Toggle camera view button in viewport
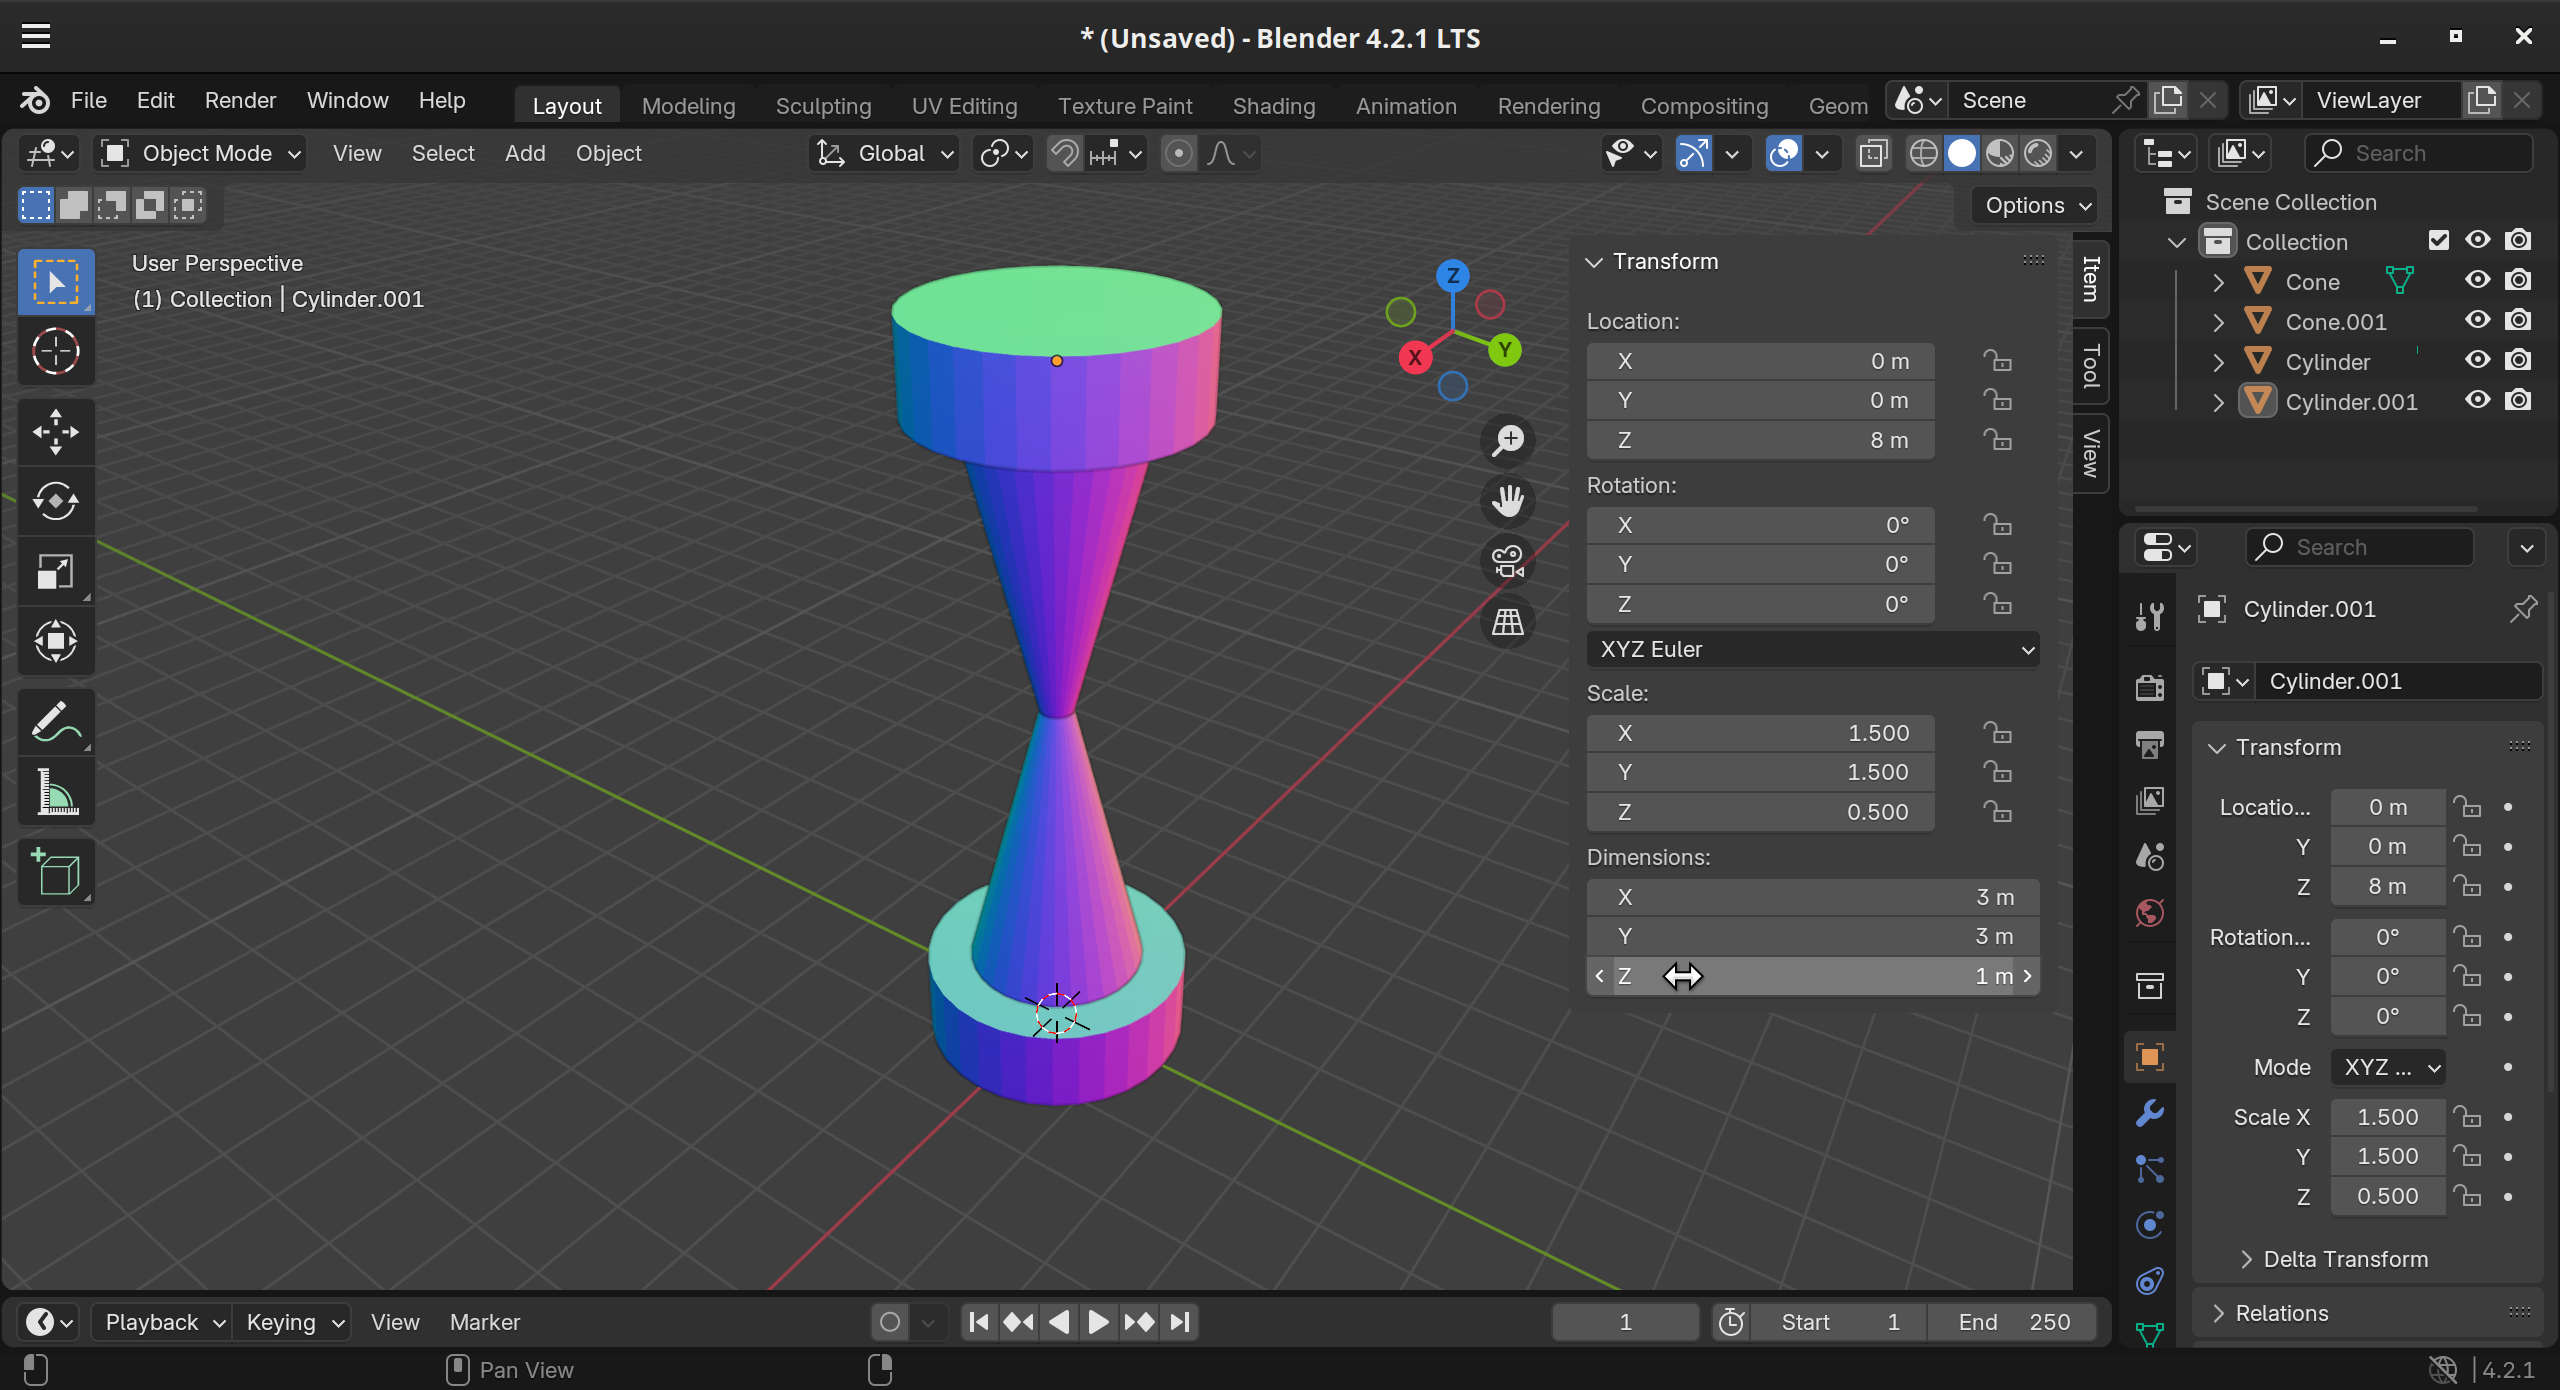 click(1507, 561)
